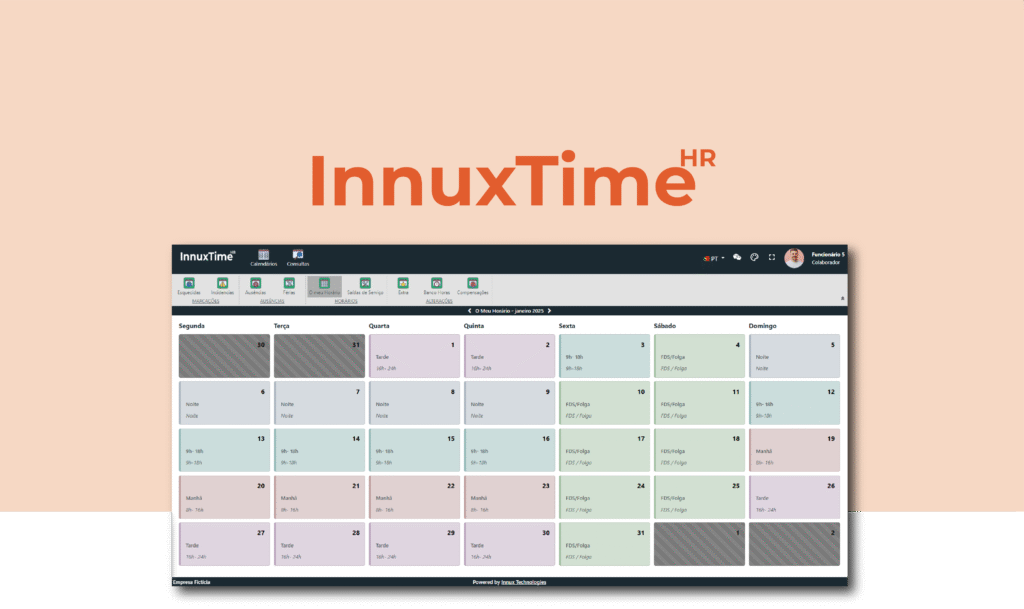Select day 13 calendar cell
The width and height of the screenshot is (1024, 609).
pyautogui.click(x=224, y=450)
